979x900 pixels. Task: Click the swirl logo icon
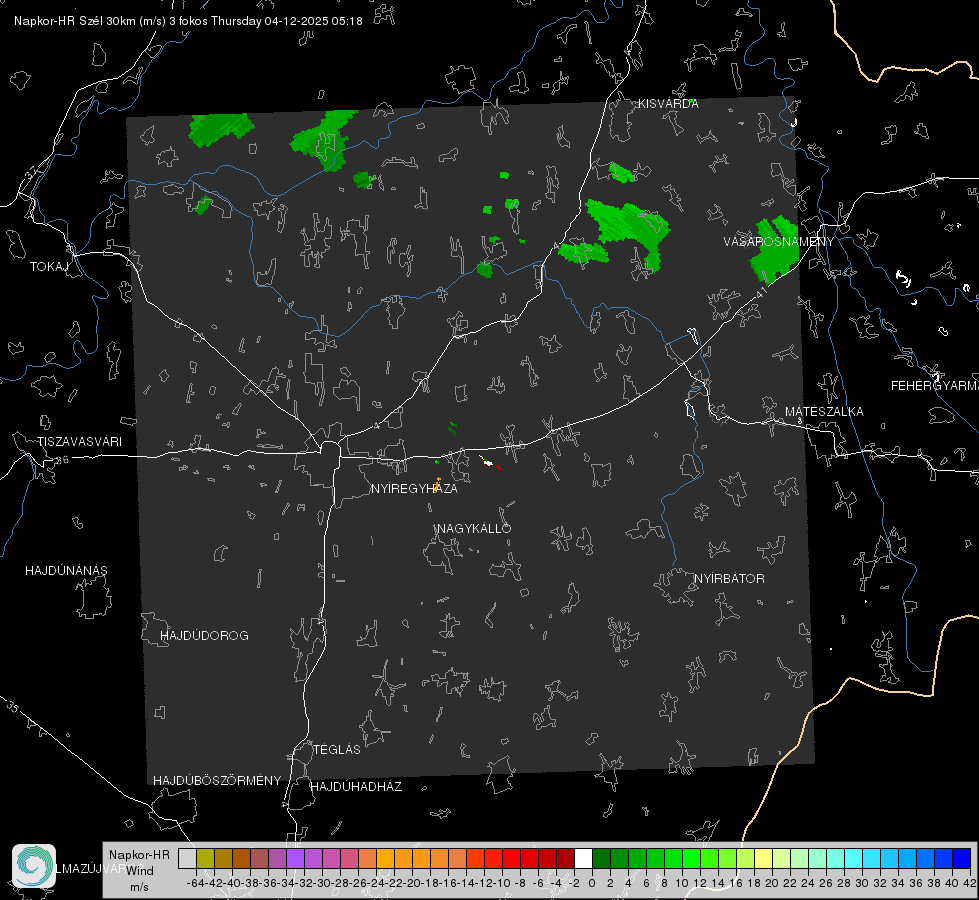point(34,865)
